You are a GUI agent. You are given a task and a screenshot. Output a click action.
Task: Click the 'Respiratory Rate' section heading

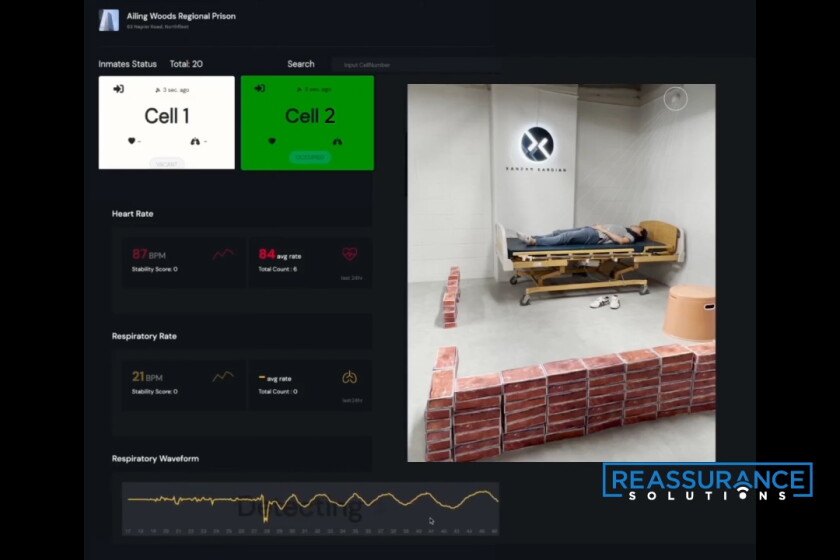(144, 336)
